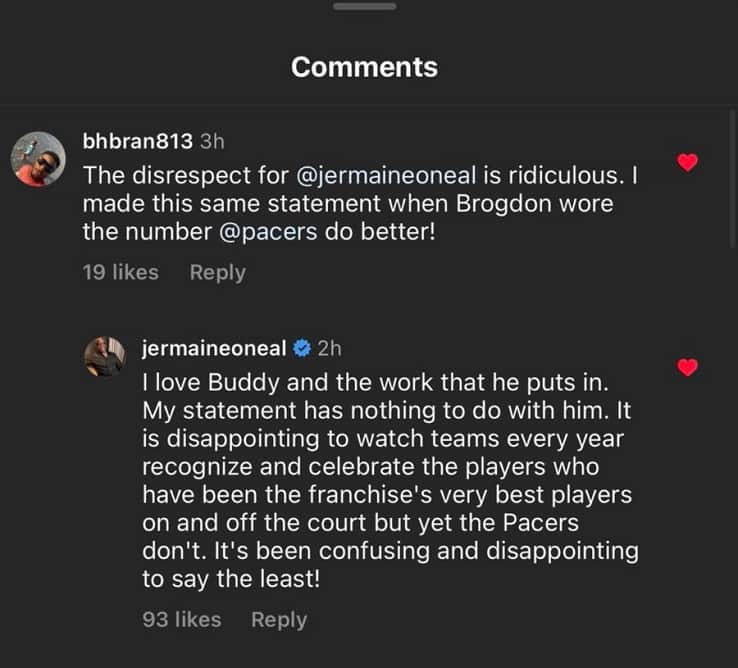Click jermaineoneal's reply text about Buddy
The width and height of the screenshot is (738, 668).
[390, 481]
